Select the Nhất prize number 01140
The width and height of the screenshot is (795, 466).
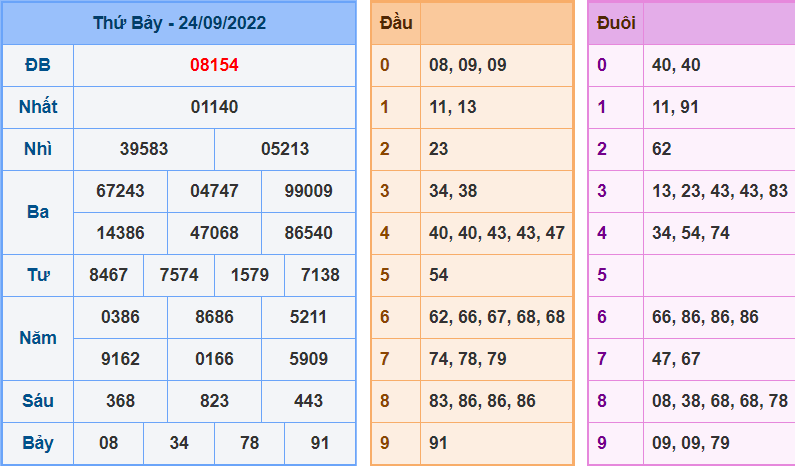[214, 107]
